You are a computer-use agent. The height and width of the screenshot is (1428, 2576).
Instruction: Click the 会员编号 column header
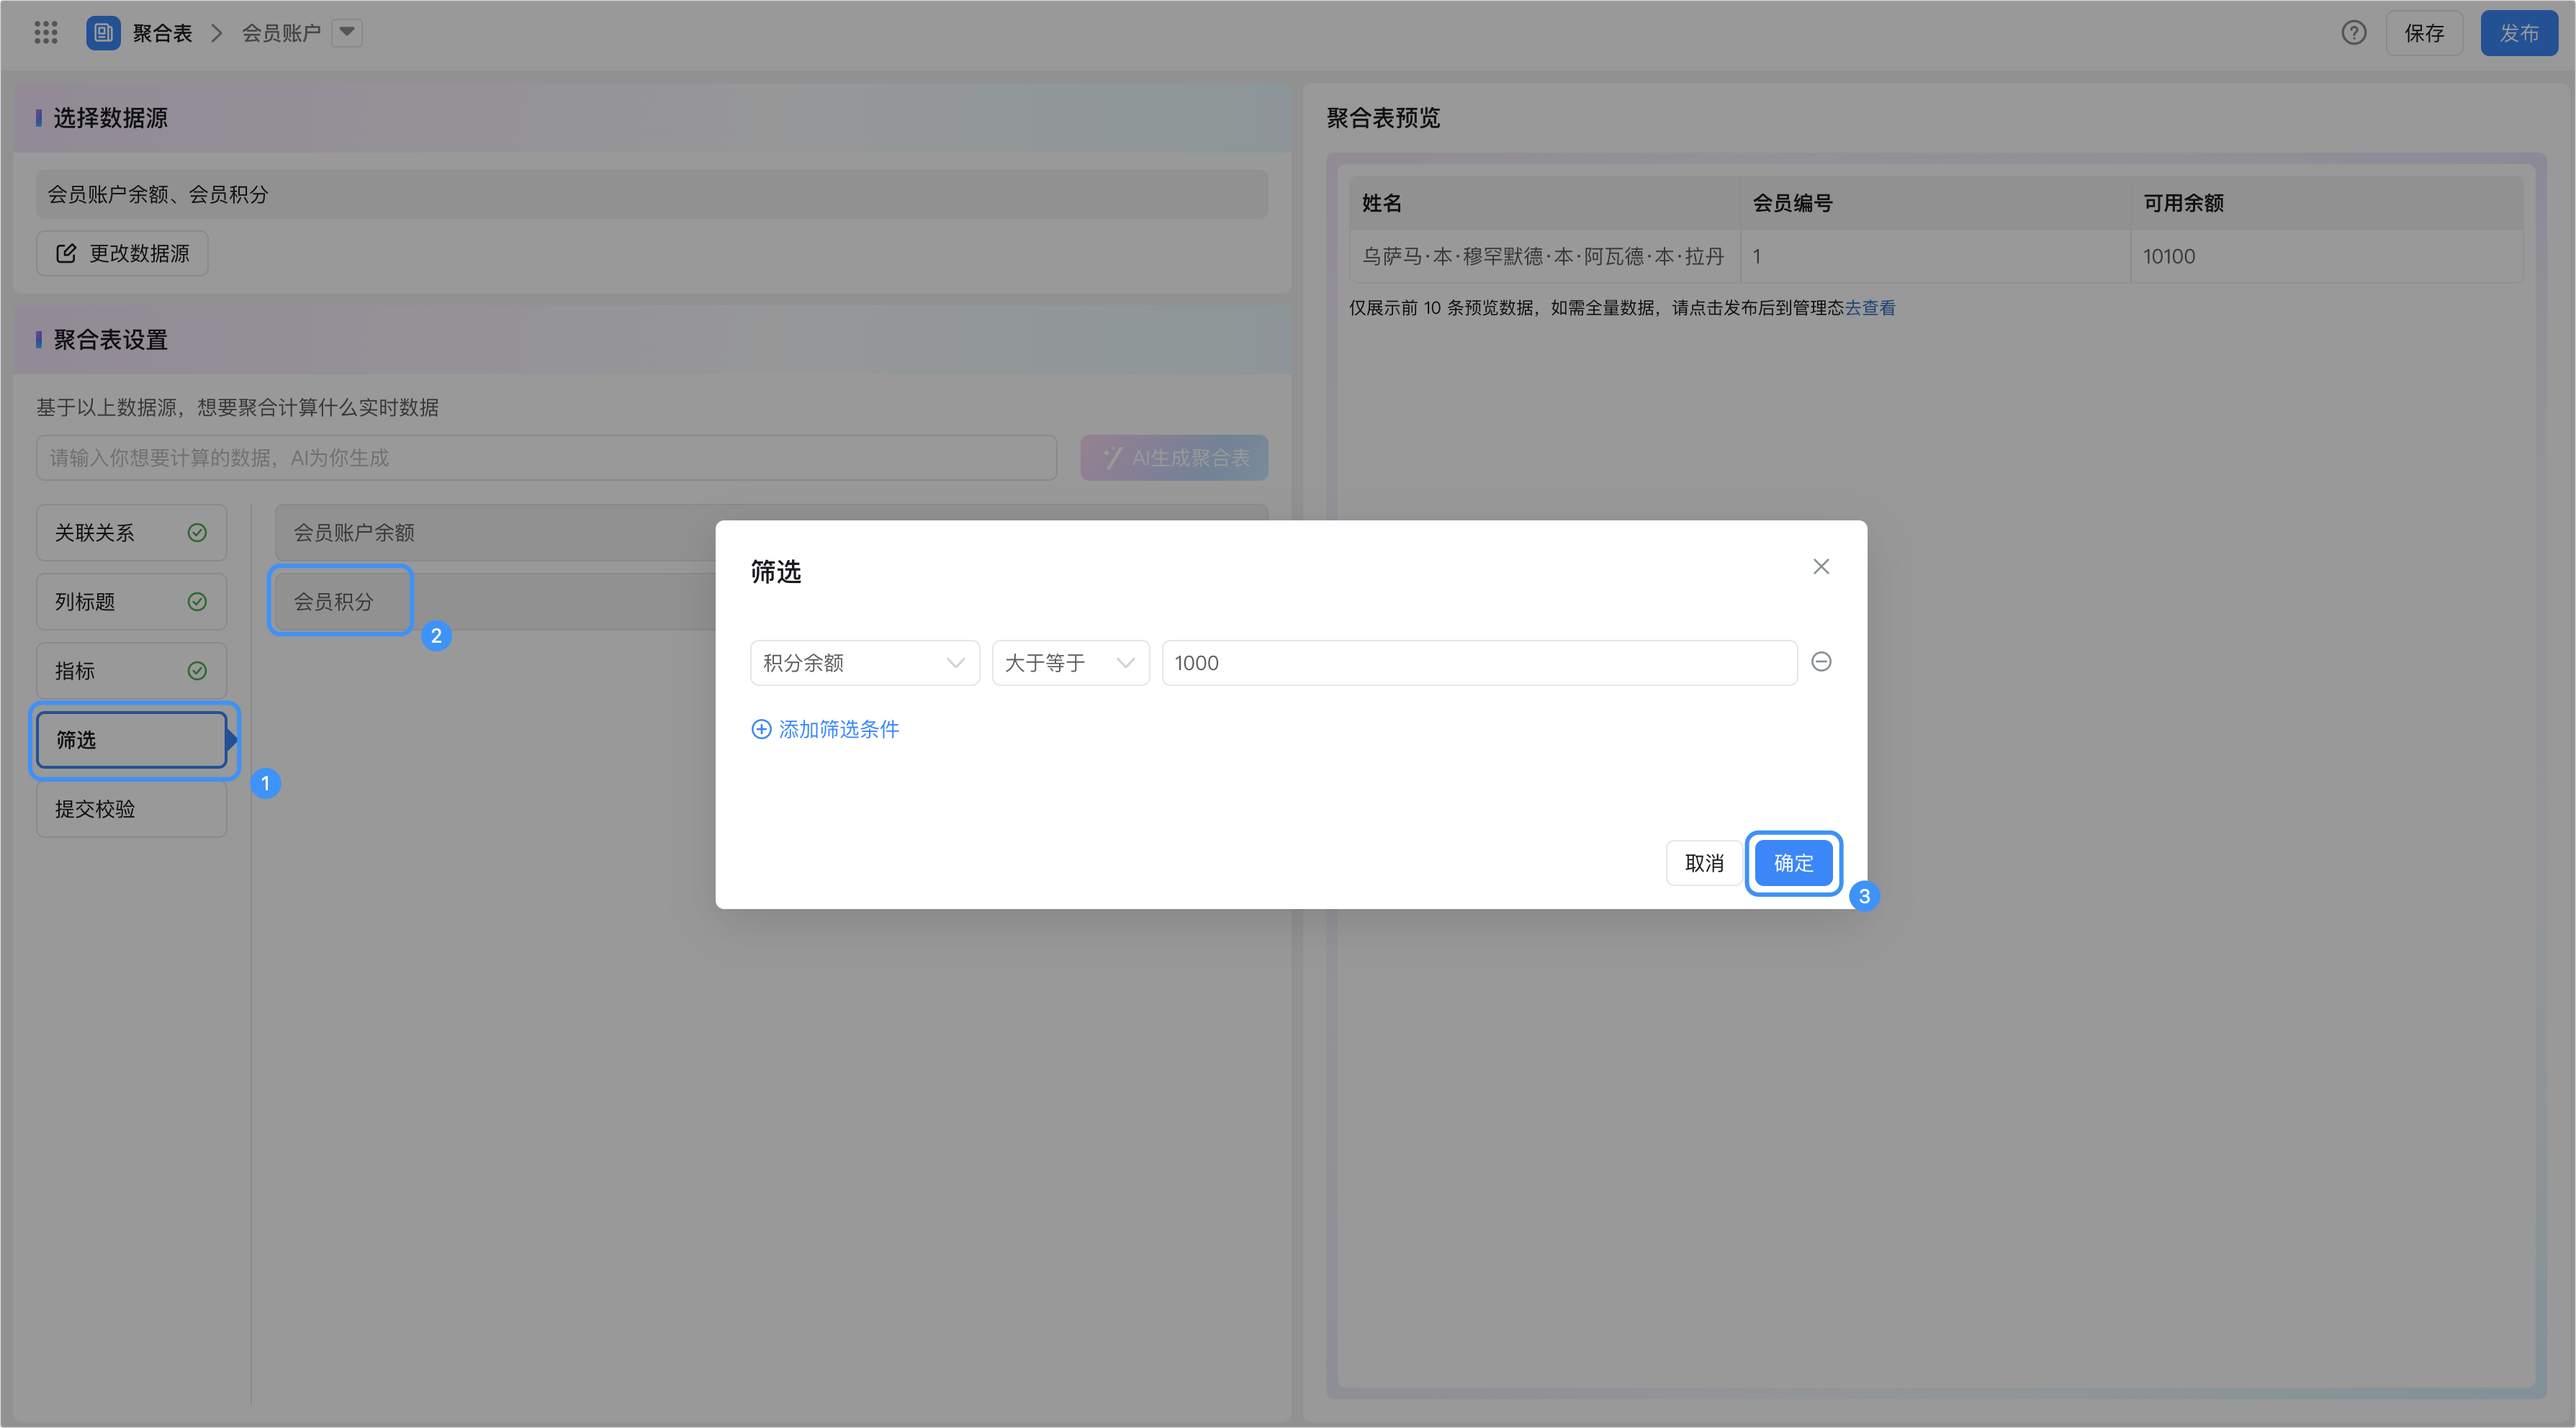point(1935,203)
